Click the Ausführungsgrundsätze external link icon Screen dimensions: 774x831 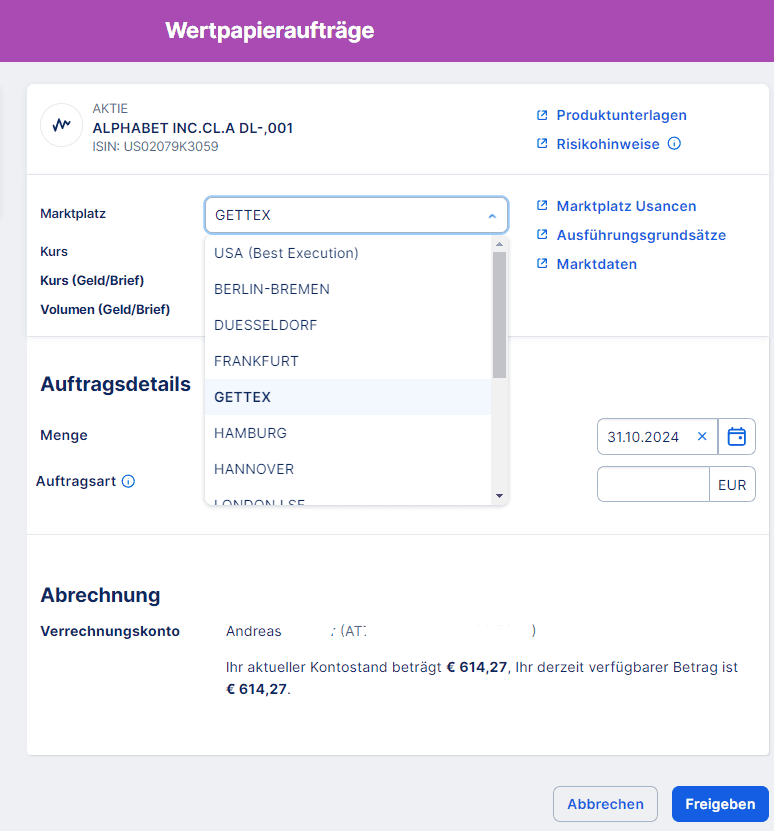click(542, 235)
